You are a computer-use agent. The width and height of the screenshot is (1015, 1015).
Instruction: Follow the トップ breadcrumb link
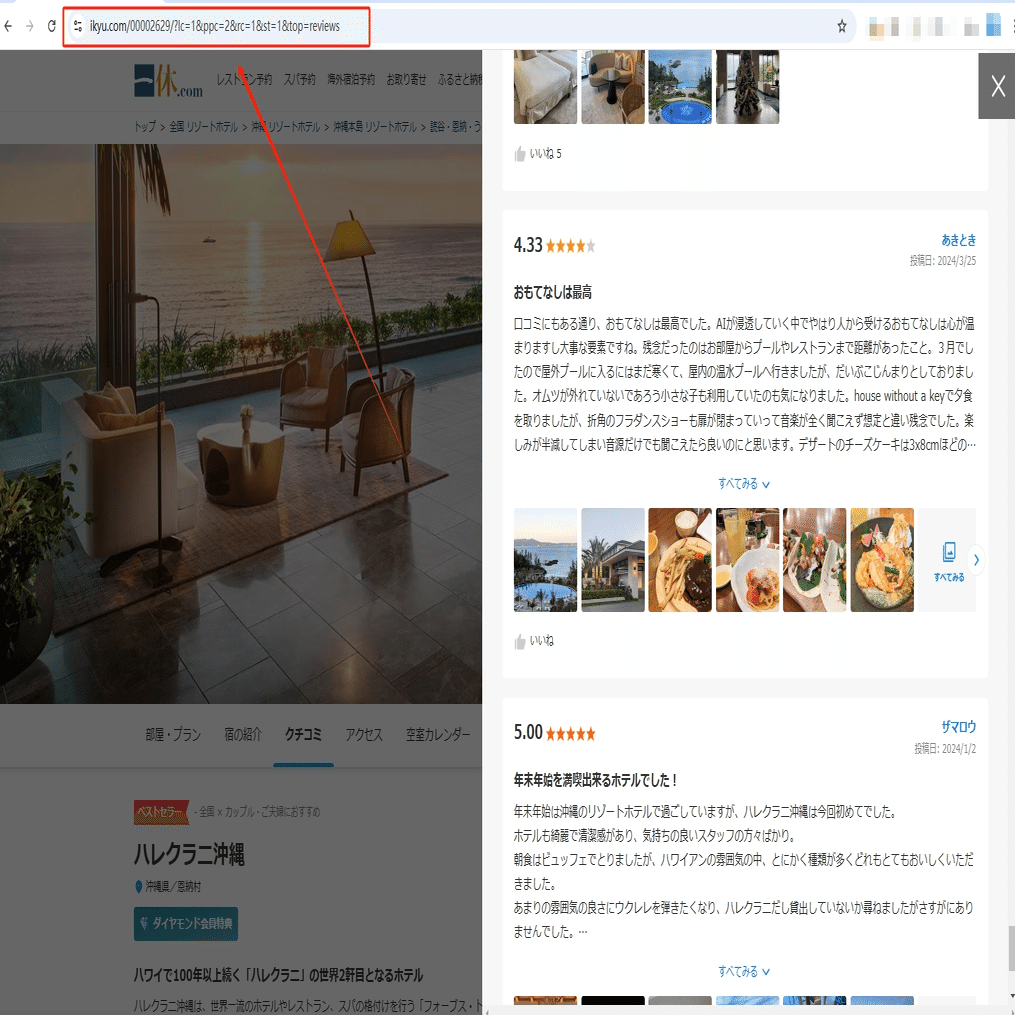[145, 127]
